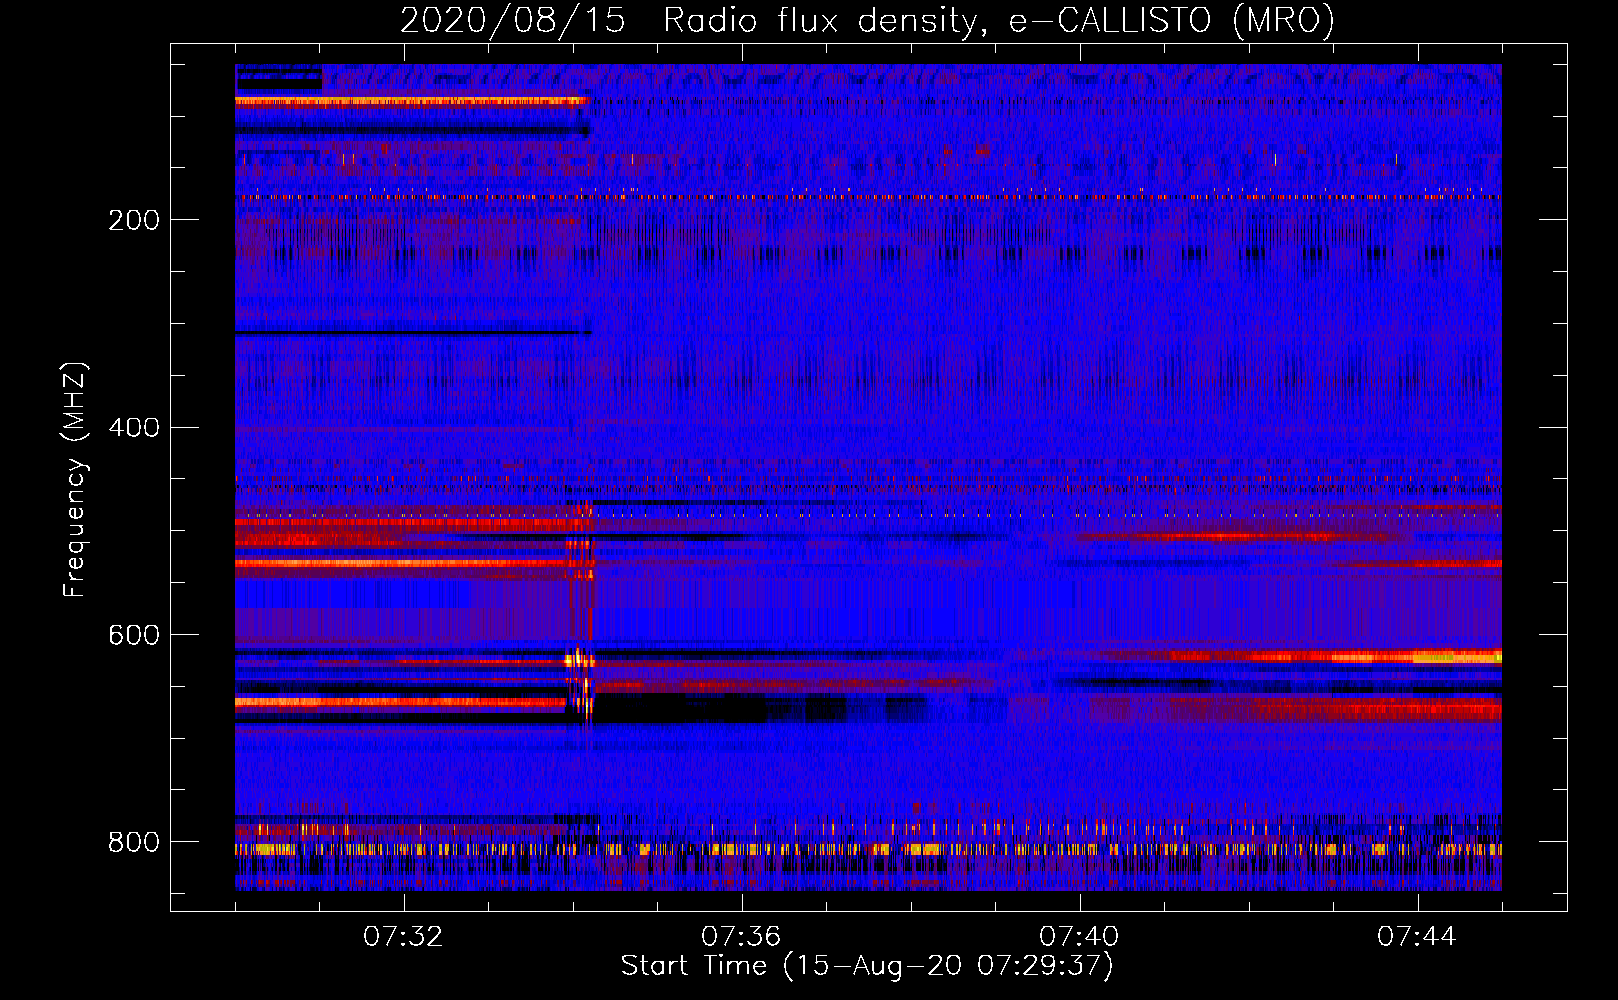The height and width of the screenshot is (1000, 1618).
Task: Click the 400 frequency tick label
Action: coord(134,428)
